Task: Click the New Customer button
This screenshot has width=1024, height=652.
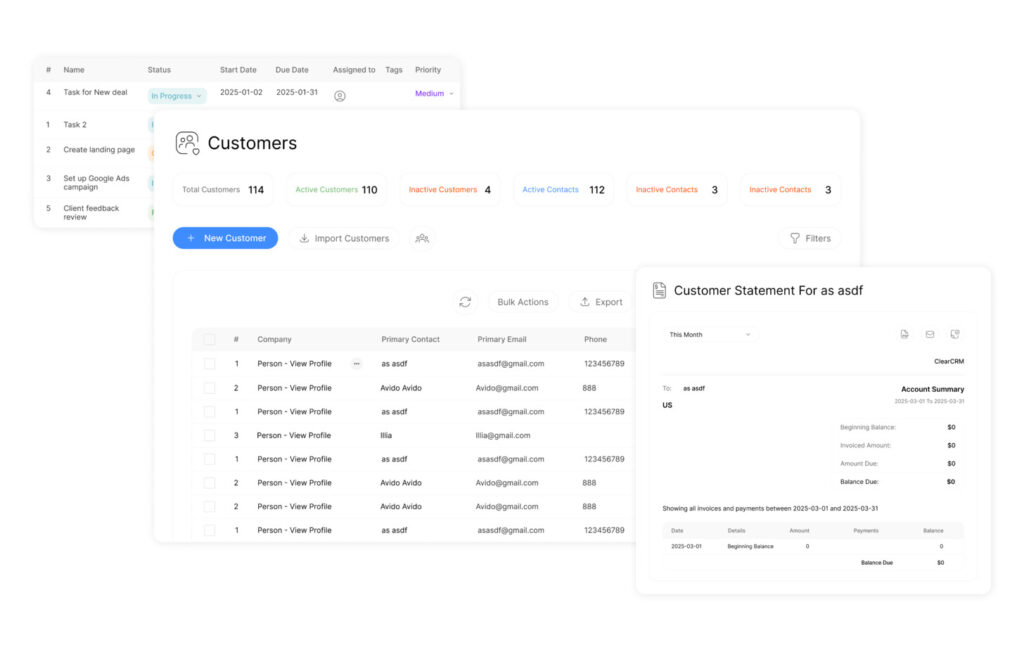Action: (x=225, y=238)
